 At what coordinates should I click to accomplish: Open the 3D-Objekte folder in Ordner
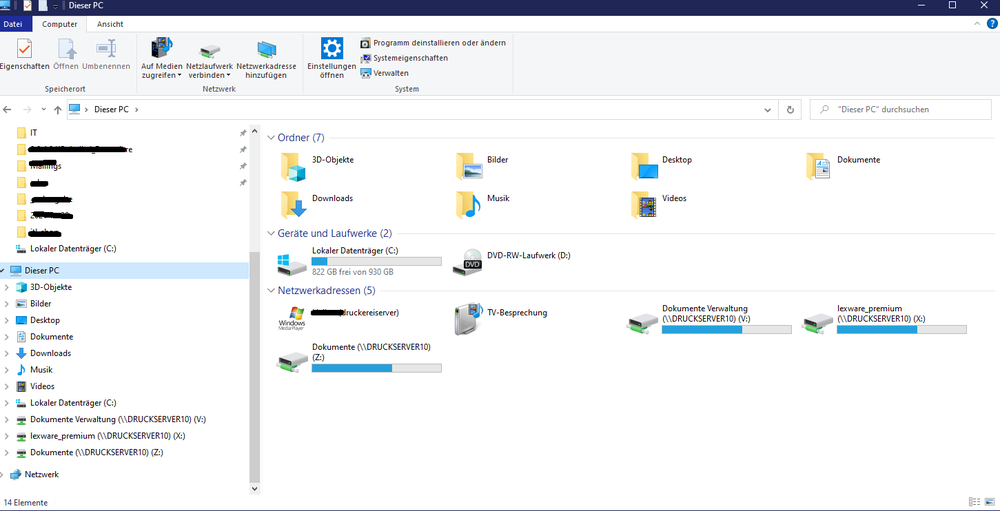click(x=294, y=166)
